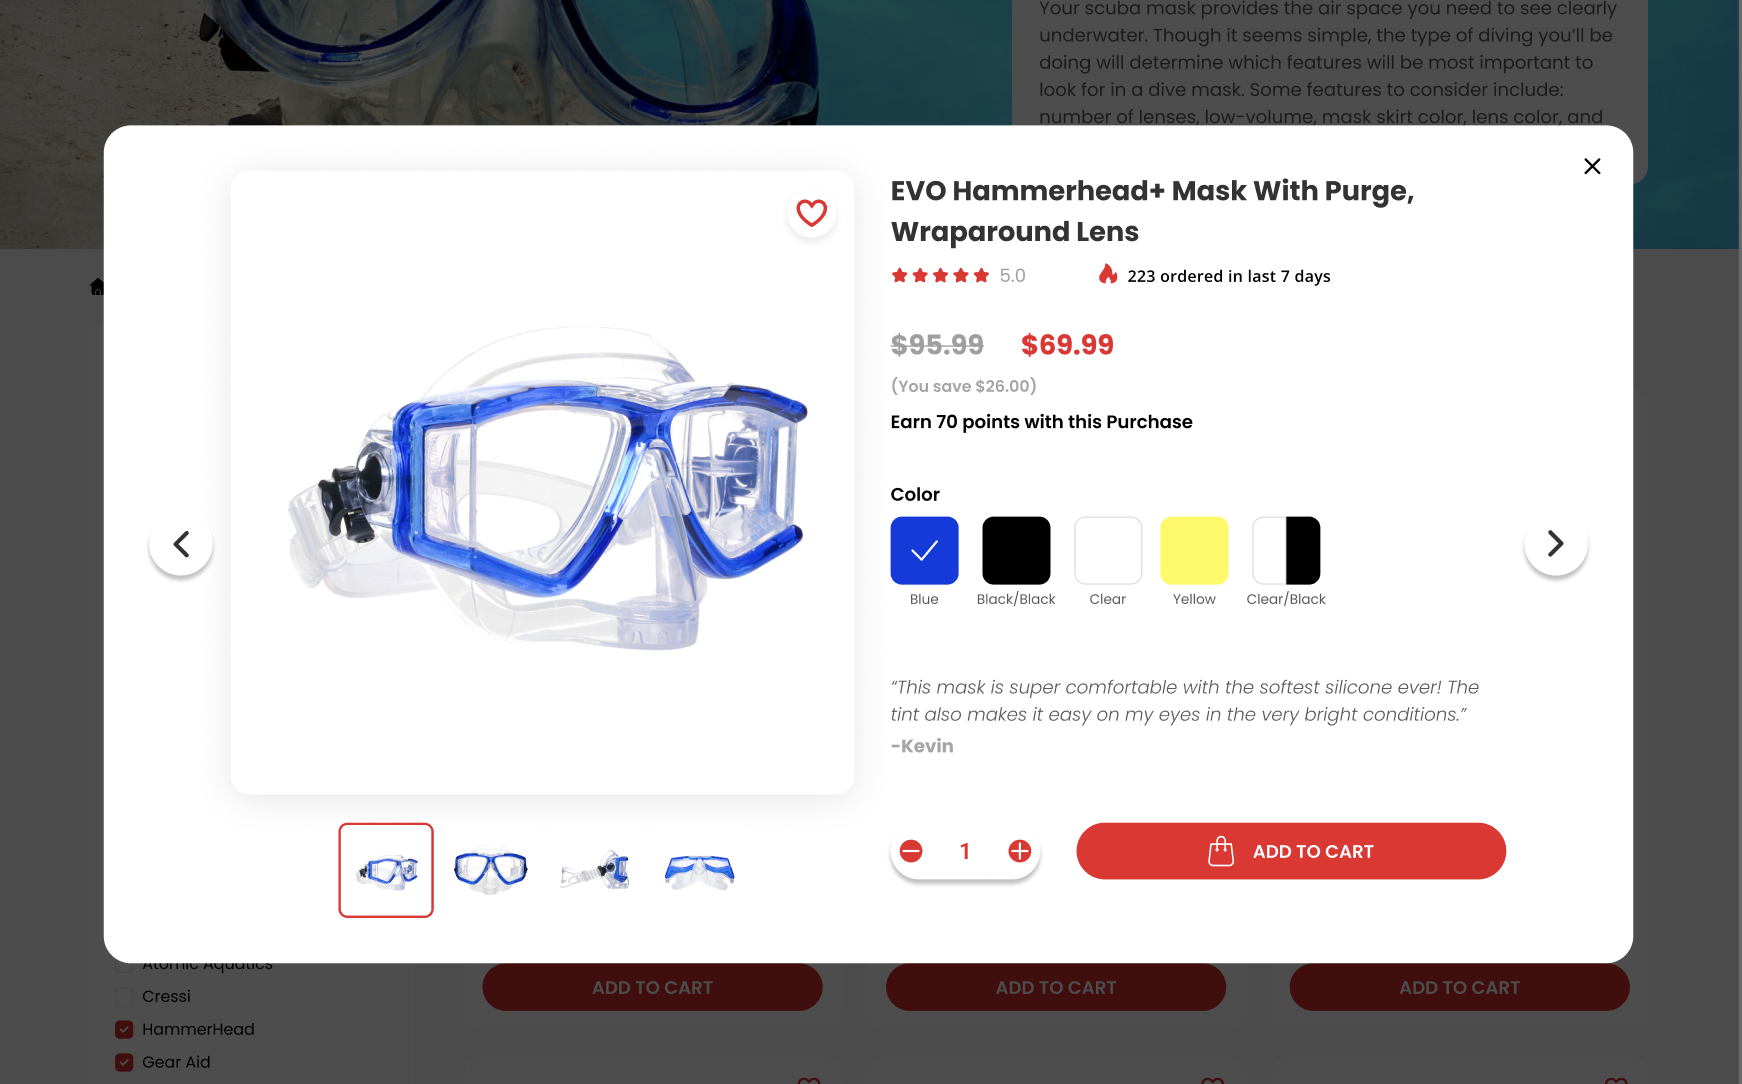Click the home breadcrumb icon

[97, 287]
